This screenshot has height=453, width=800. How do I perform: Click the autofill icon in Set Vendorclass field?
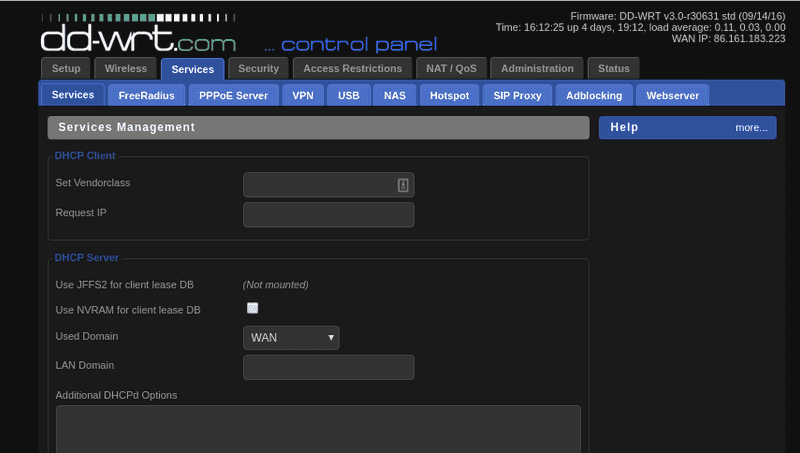tap(403, 184)
